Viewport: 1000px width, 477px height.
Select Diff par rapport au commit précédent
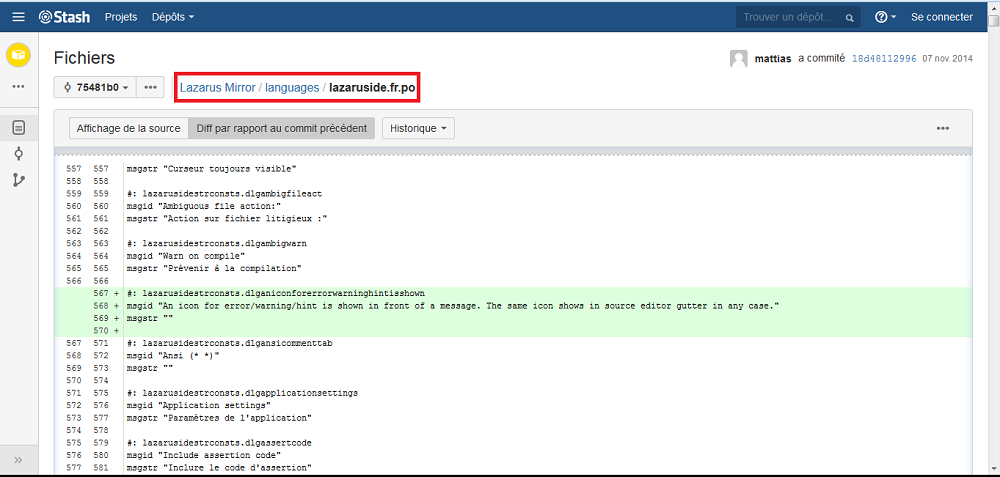coord(282,128)
